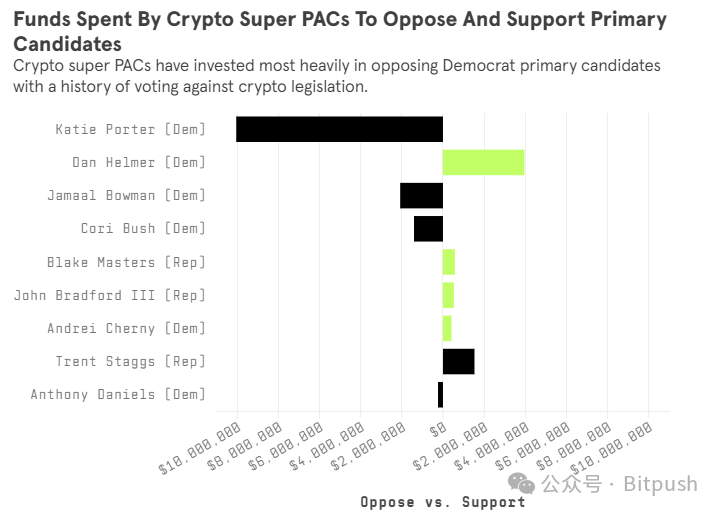Click Anthony Daniels' tiny black bar
Viewport: 721px width, 513px height.
(440, 395)
